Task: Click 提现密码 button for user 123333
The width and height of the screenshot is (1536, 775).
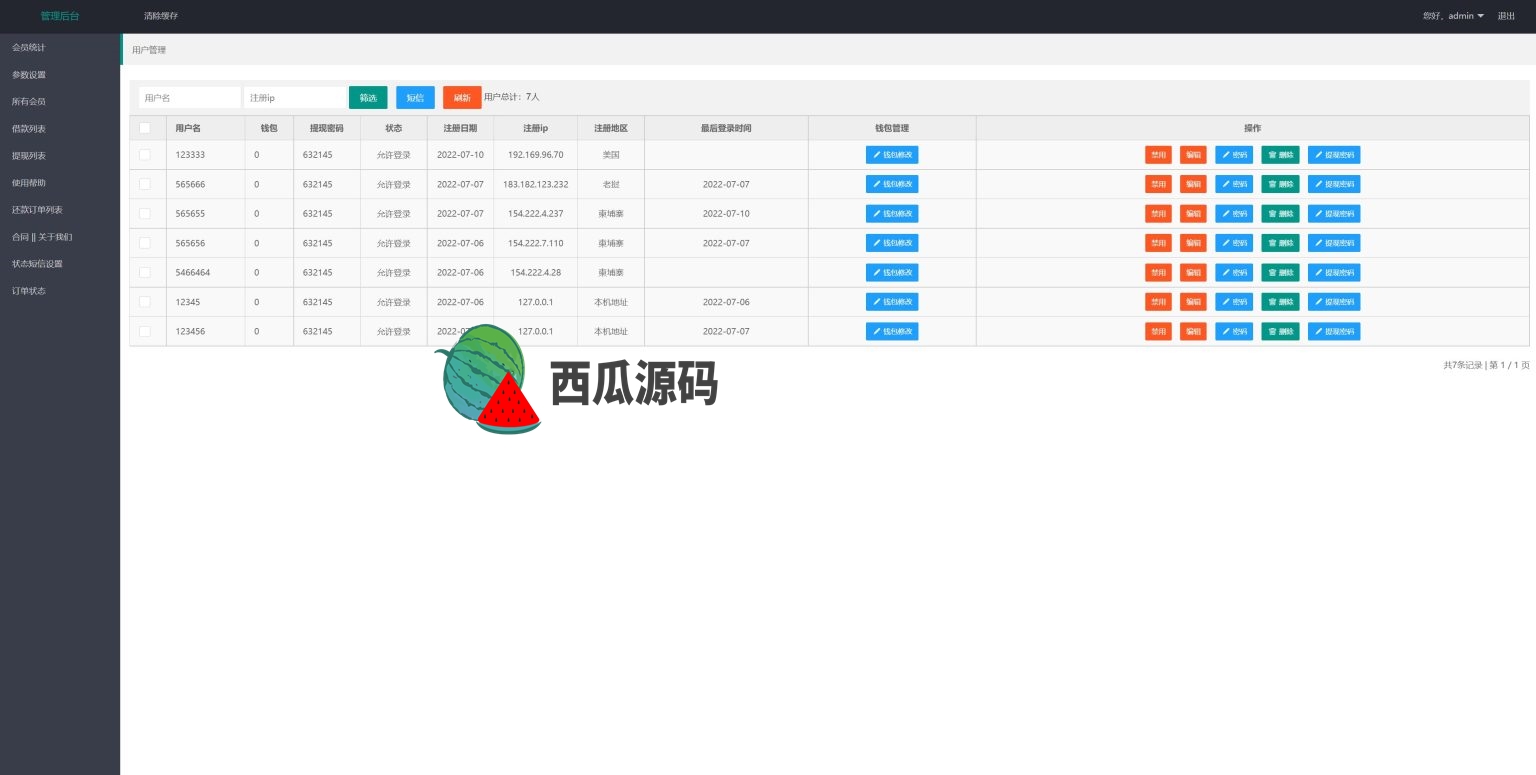Action: pos(1333,155)
